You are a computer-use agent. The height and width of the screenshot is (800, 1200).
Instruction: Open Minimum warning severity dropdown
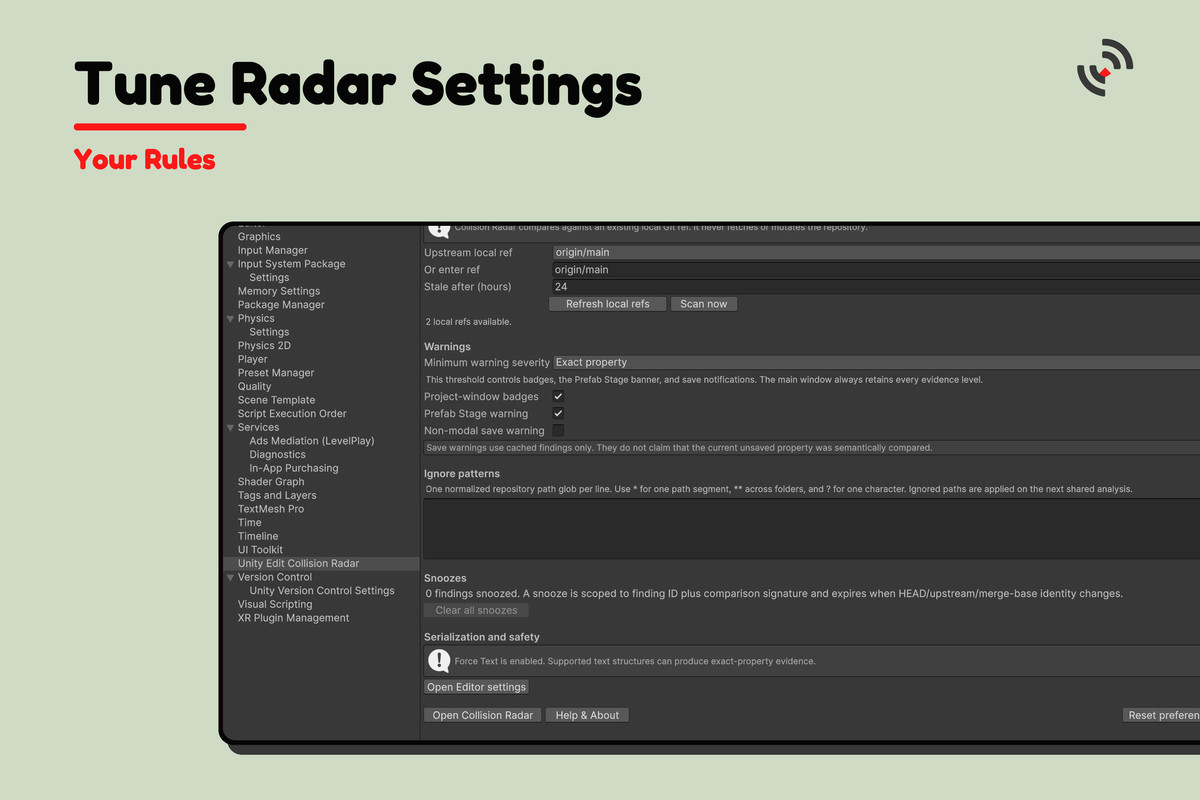[876, 362]
